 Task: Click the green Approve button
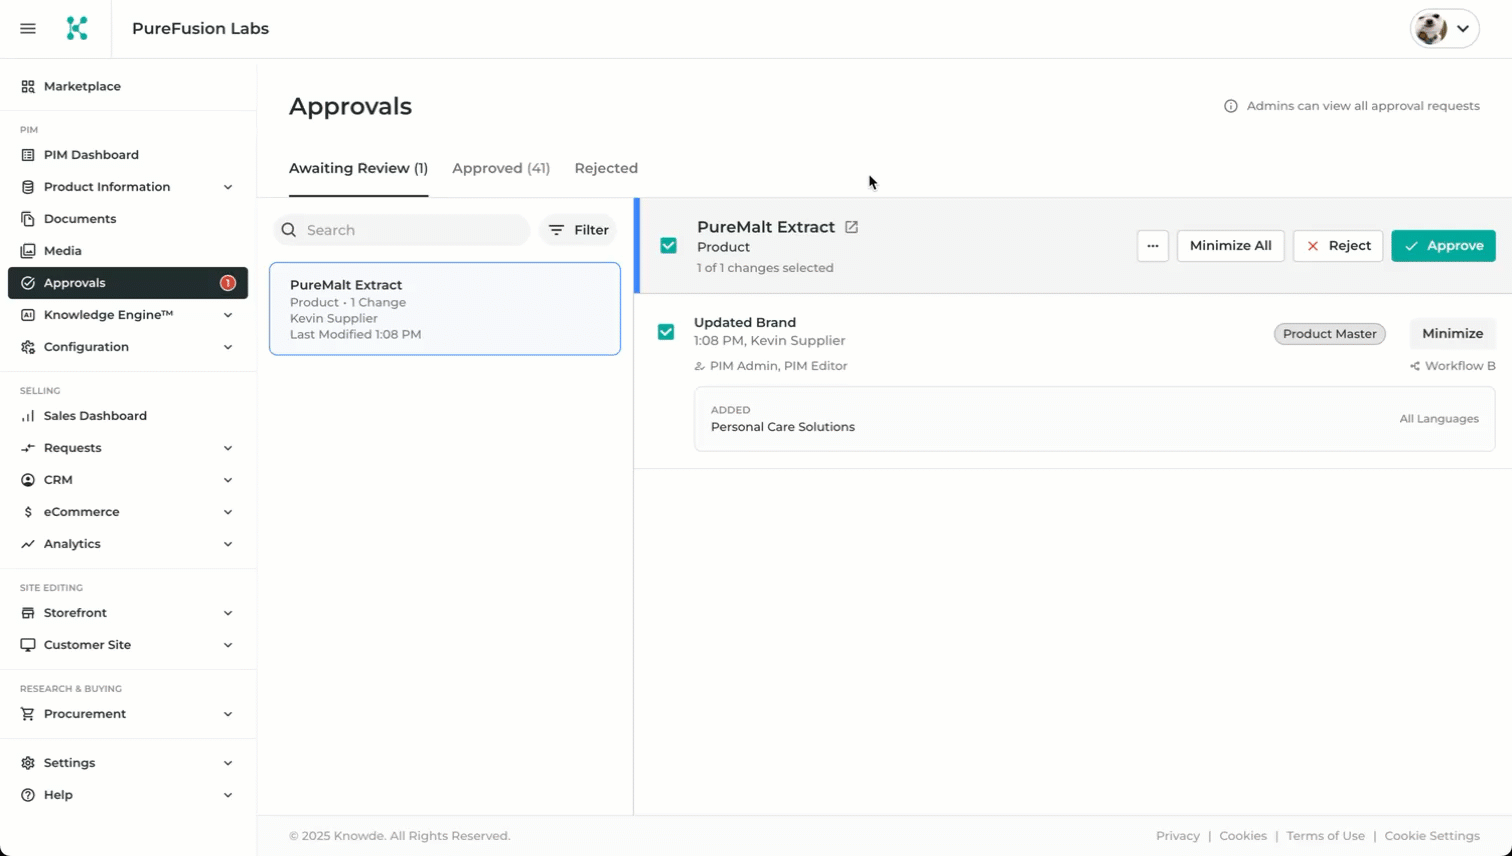coord(1443,246)
